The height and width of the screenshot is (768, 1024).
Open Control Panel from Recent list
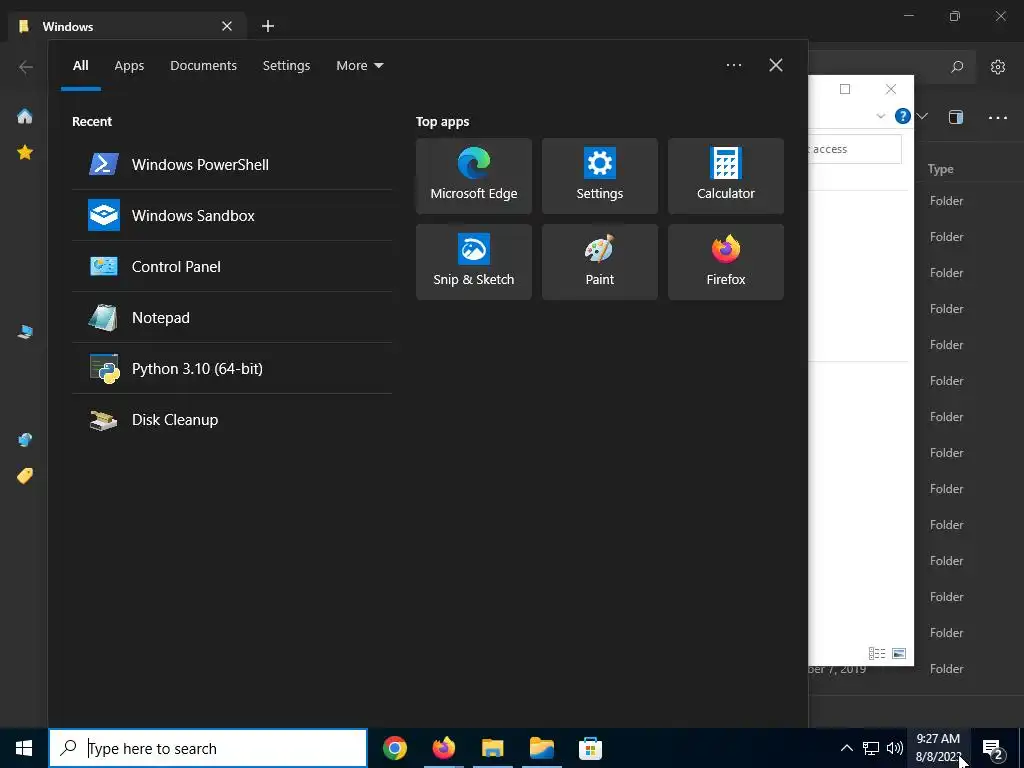[232, 266]
